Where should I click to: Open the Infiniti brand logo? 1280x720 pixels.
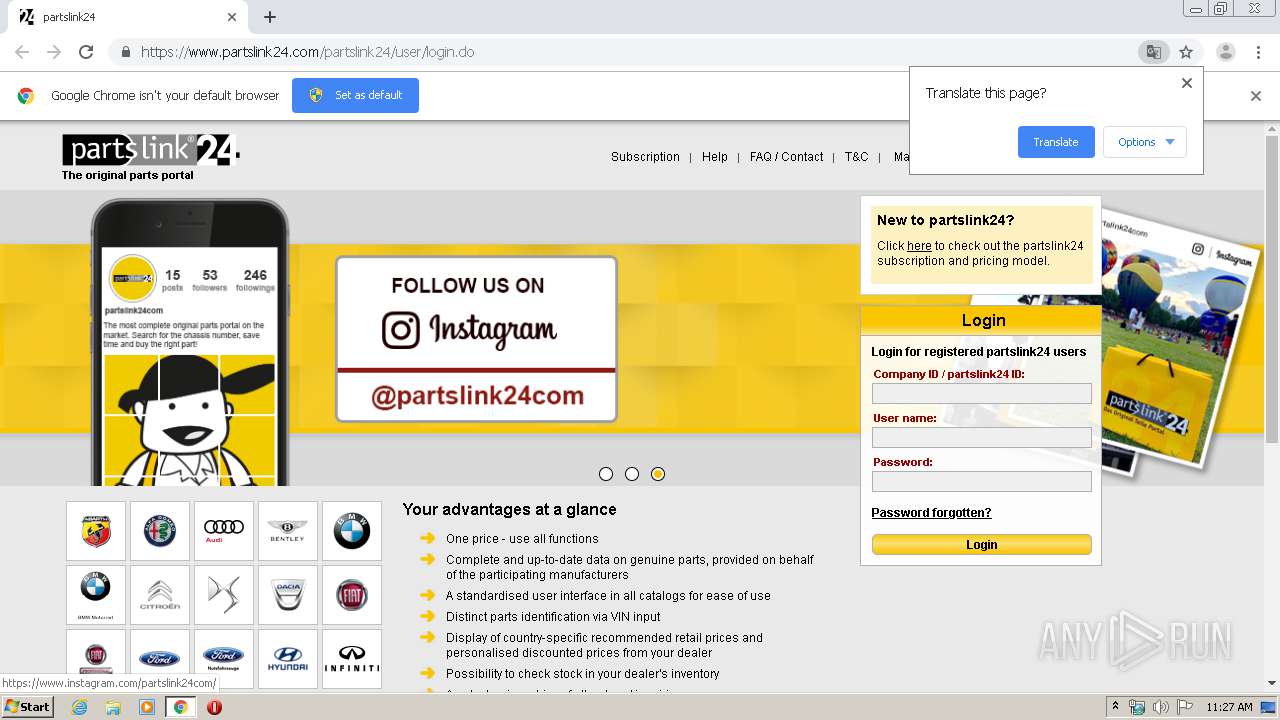click(x=352, y=659)
